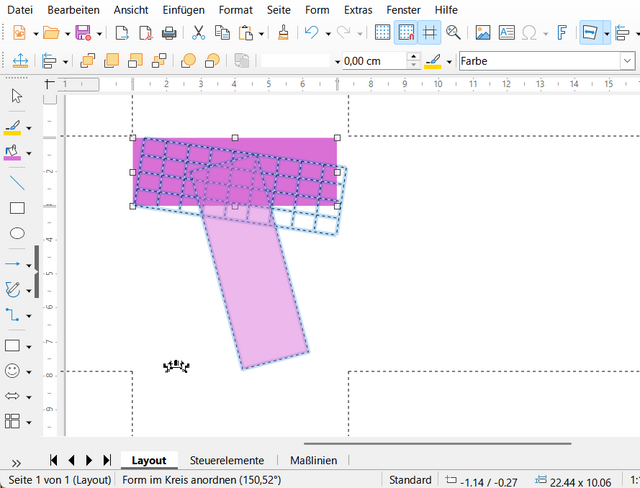
Task: Expand the symbol shapes smiley dropdown arrow
Action: coord(30,371)
